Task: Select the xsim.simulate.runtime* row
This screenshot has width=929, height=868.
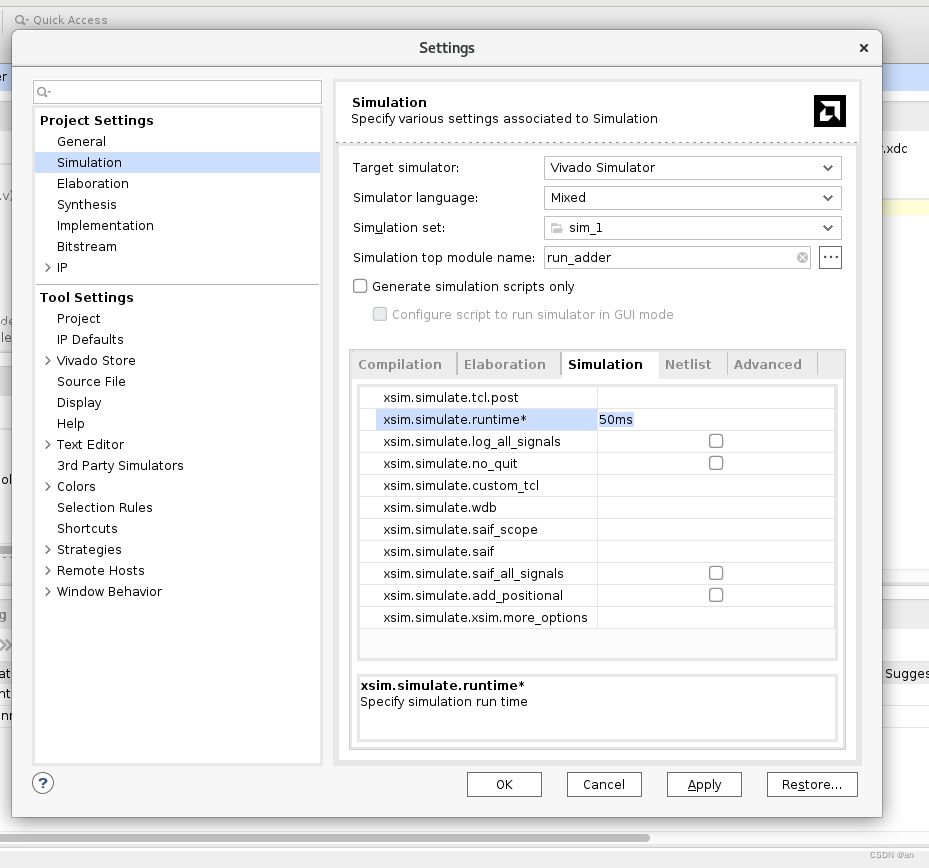Action: [x=597, y=419]
